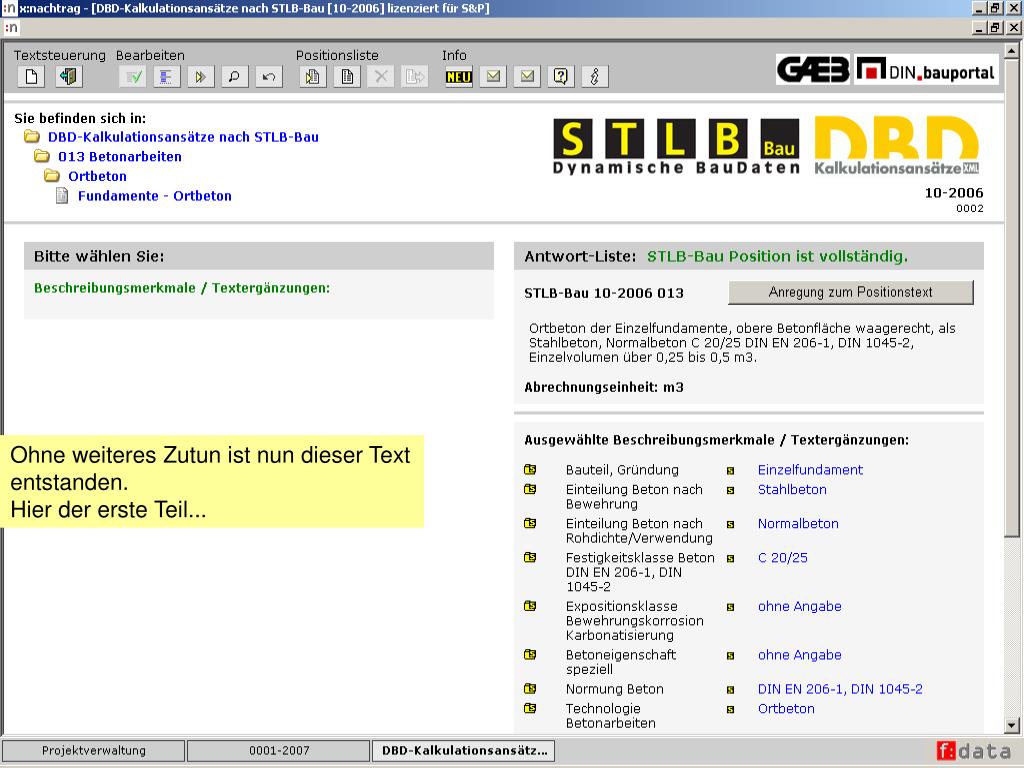Viewport: 1024px width, 768px height.
Task: Click folder icon next to '013 Betonarbeiten'
Action: click(42, 156)
